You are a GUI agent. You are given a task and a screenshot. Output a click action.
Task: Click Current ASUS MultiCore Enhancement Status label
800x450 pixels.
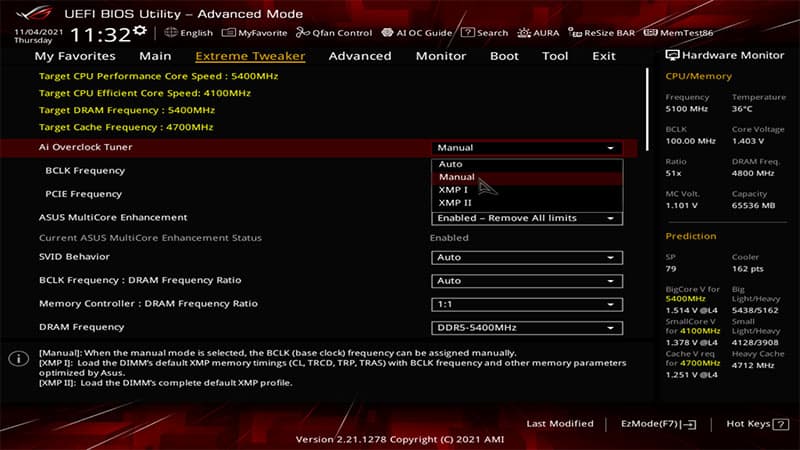click(x=150, y=238)
